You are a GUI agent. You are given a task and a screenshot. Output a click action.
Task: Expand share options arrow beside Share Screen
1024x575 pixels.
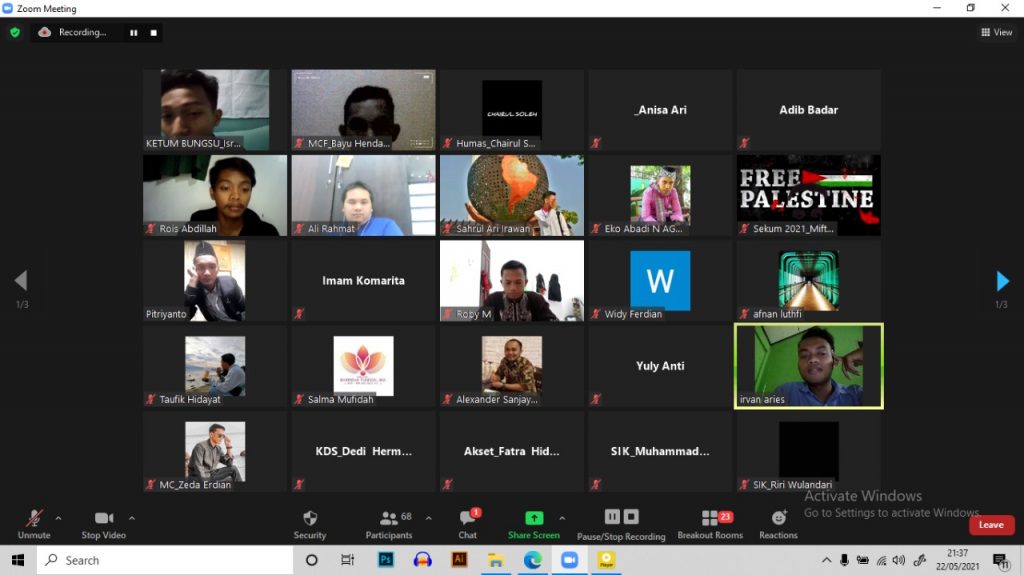coord(562,518)
